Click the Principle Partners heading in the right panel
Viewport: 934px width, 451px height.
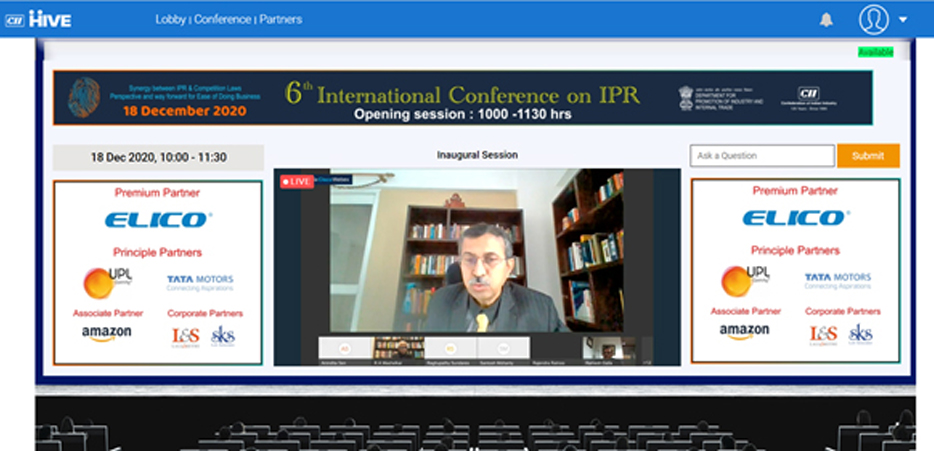(x=795, y=250)
